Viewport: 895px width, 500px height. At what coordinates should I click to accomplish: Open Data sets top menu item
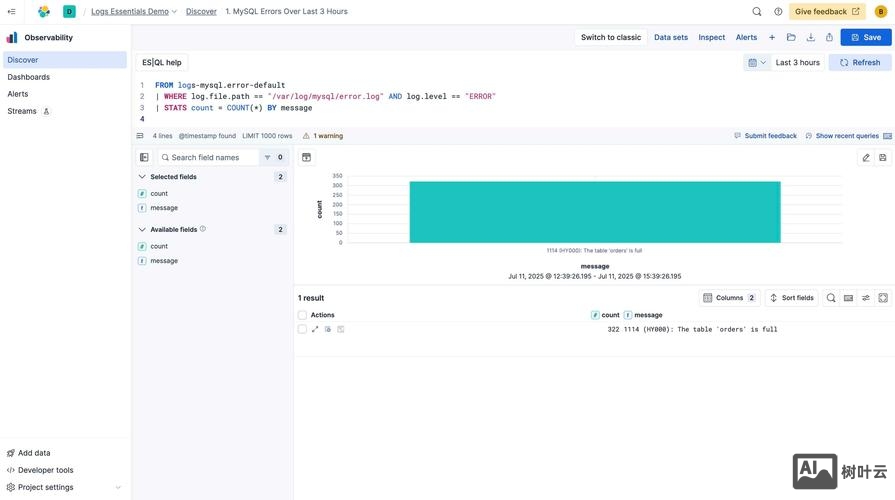coord(671,37)
